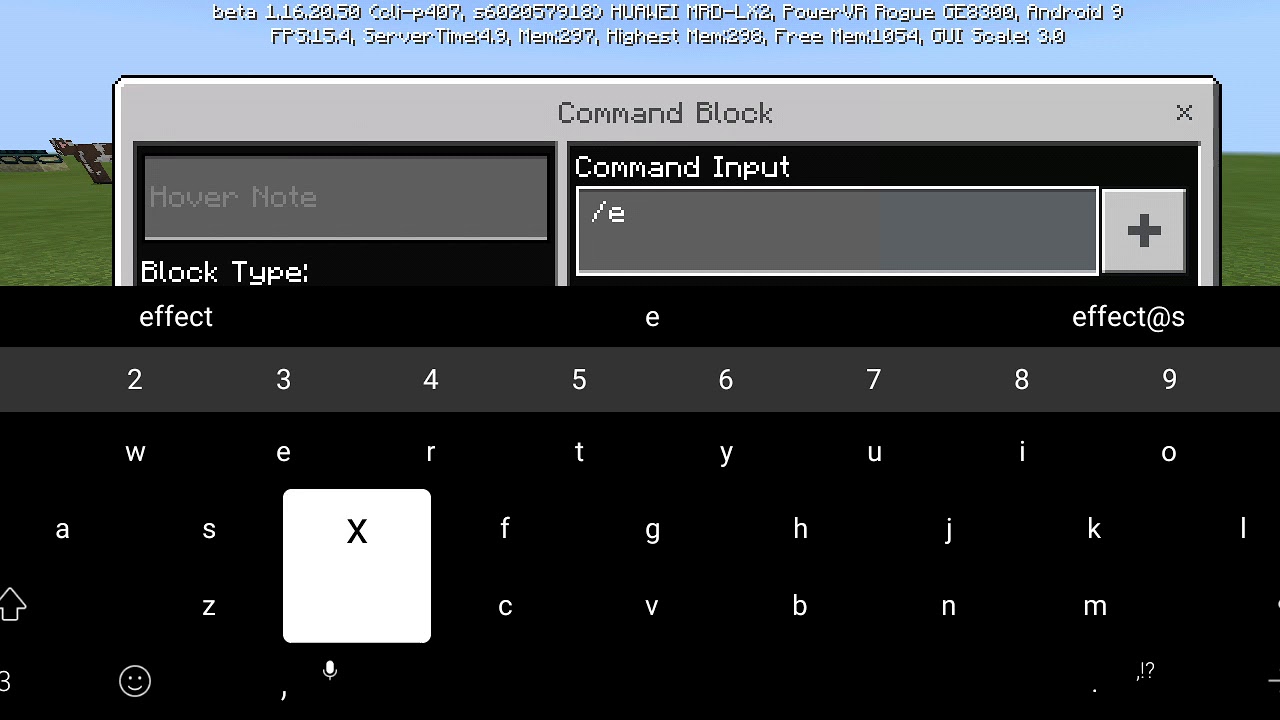Tap the letter m key
The width and height of the screenshot is (1280, 720).
[1095, 606]
